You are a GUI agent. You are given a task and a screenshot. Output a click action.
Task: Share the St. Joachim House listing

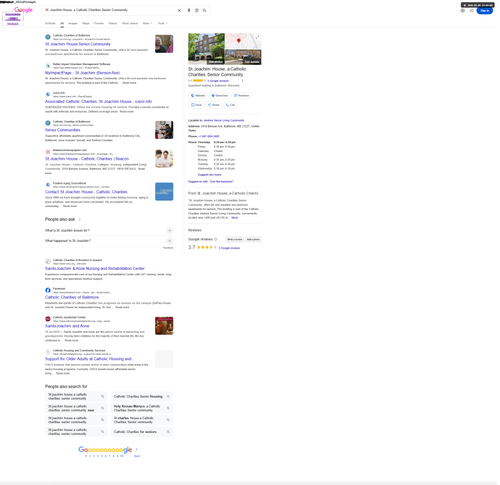click(x=213, y=105)
